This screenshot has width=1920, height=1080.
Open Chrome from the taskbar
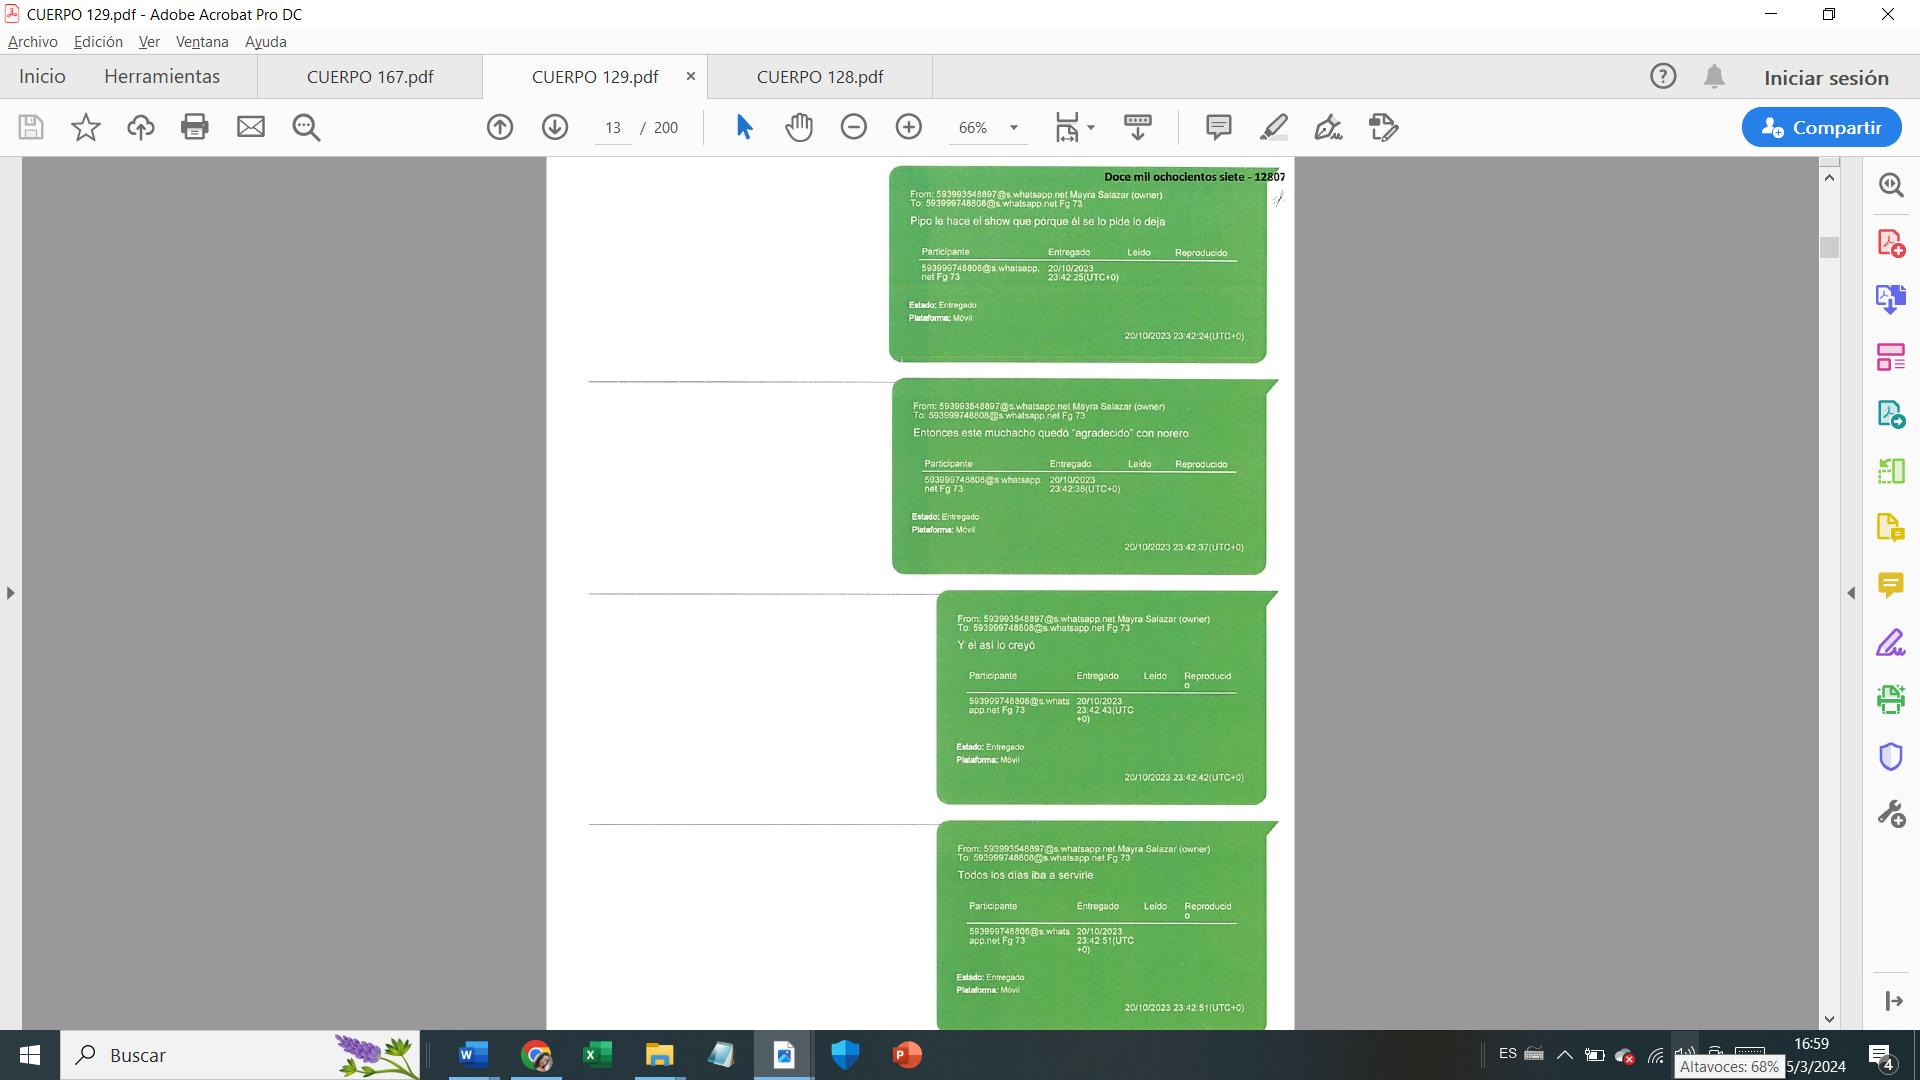point(535,1055)
